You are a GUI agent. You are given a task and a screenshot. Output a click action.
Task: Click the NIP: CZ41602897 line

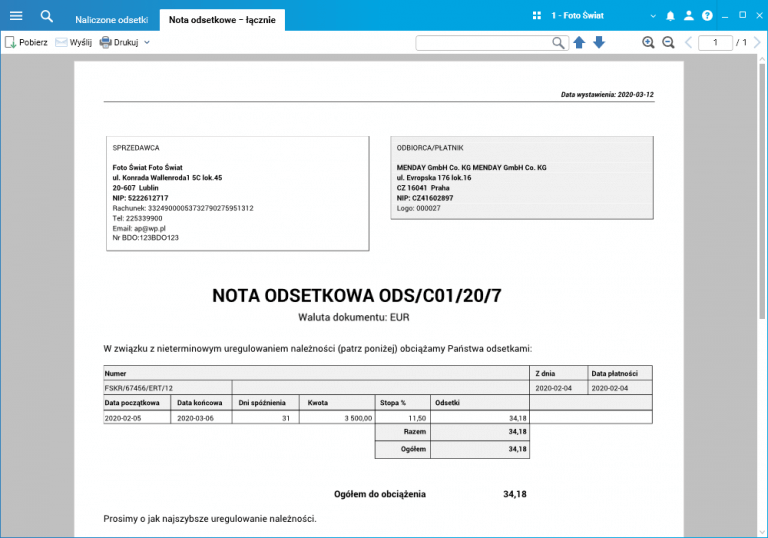425,198
